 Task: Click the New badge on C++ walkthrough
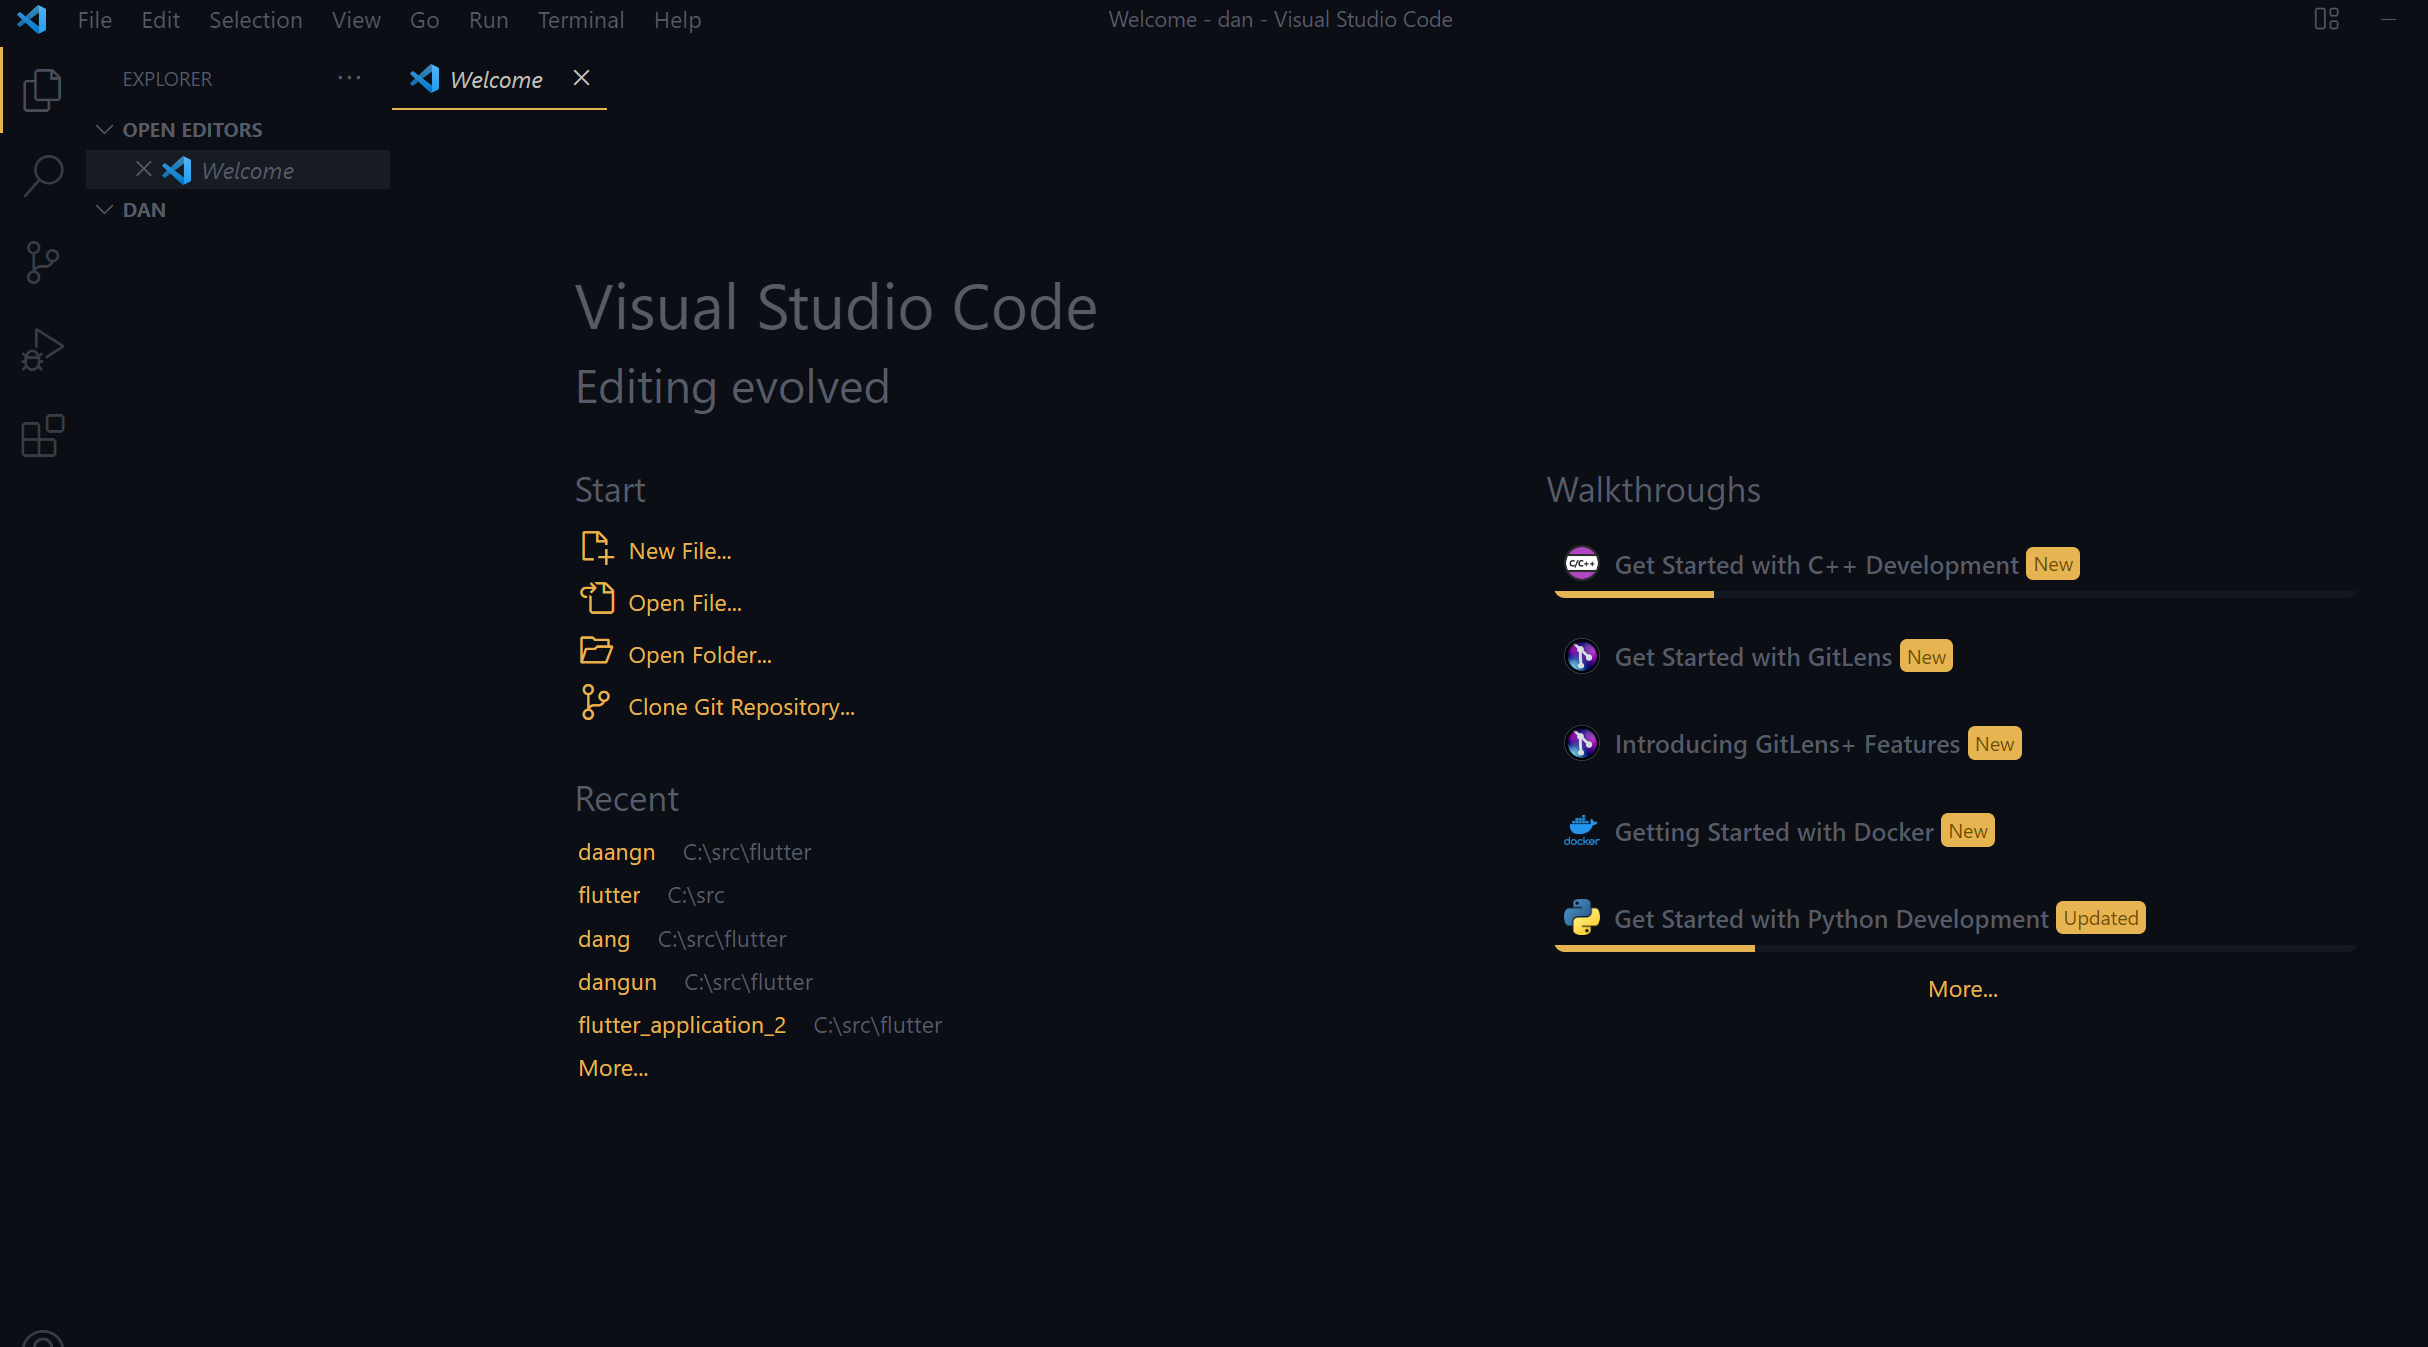(2052, 564)
